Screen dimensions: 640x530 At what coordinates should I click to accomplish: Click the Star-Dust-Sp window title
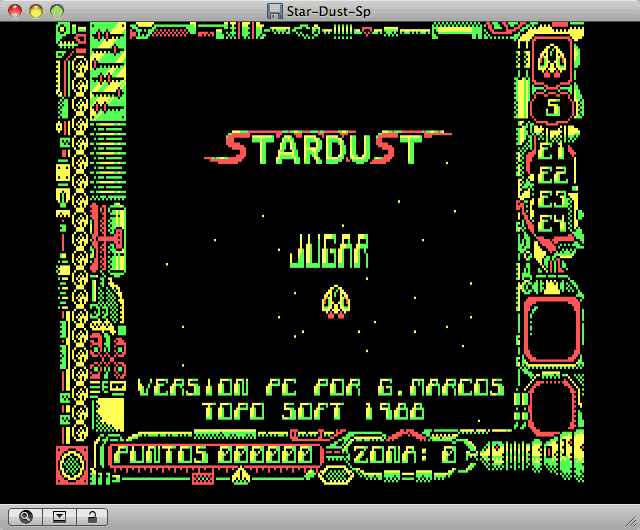click(329, 11)
